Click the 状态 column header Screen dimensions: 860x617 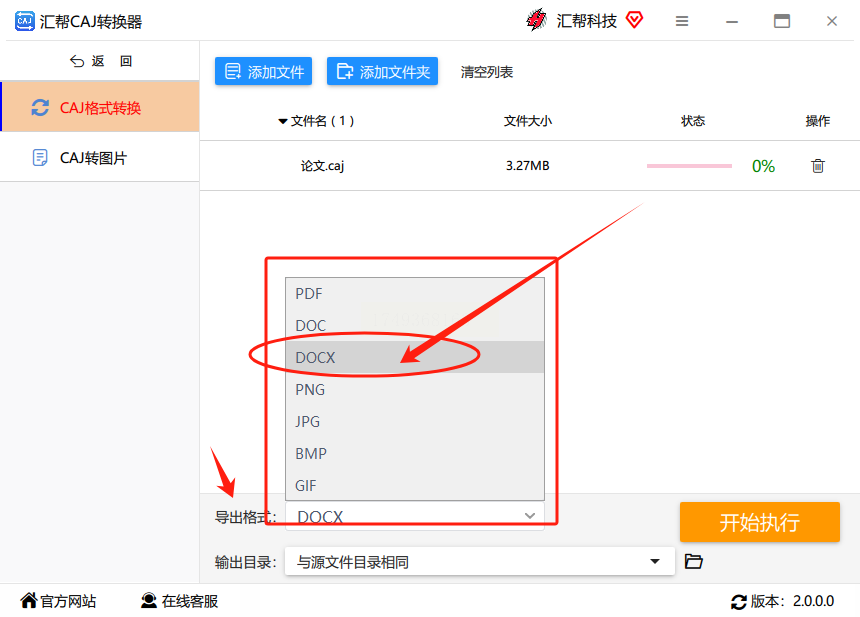tap(693, 121)
